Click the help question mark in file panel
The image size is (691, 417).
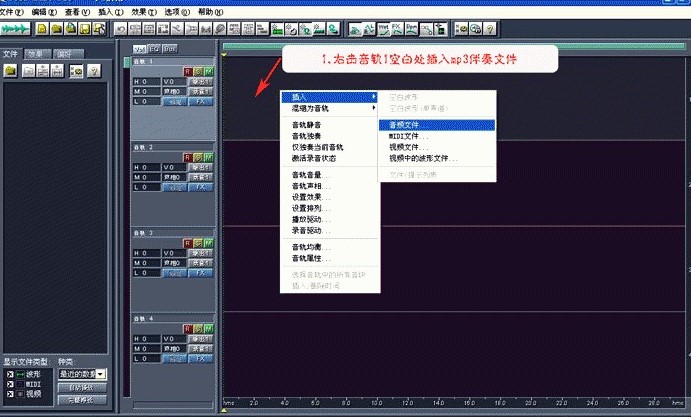(x=93, y=71)
